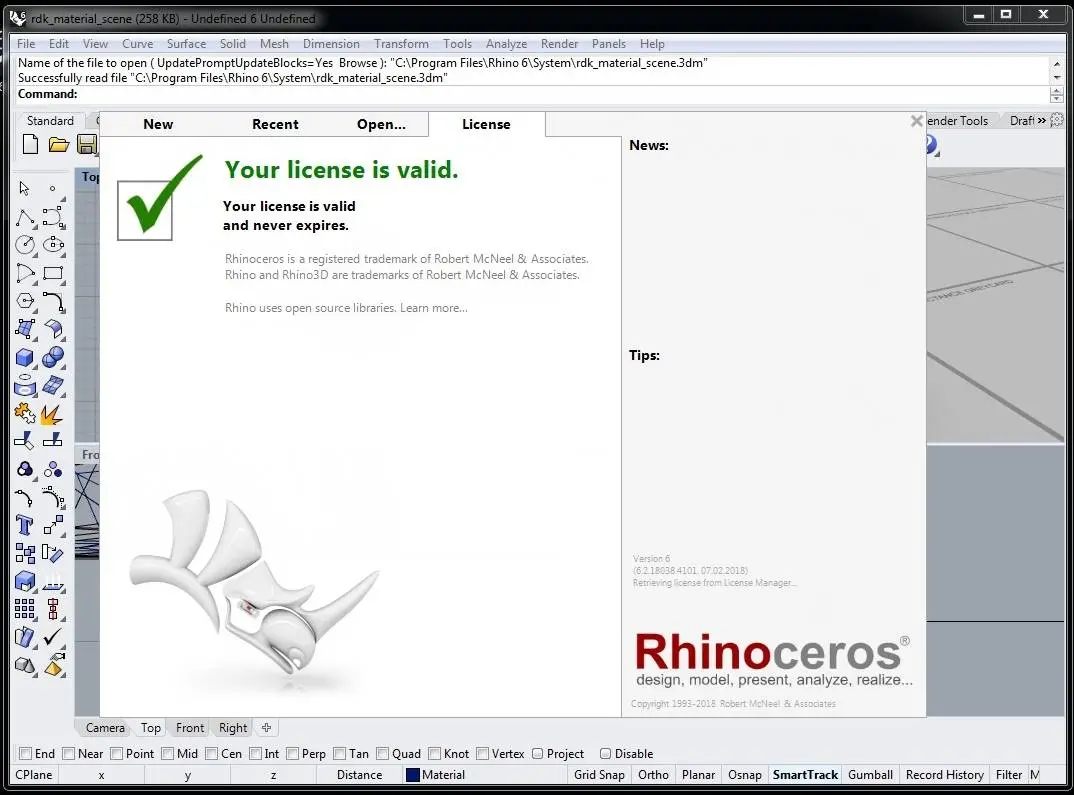
Task: Enable the Cen osnap checkbox
Action: (x=212, y=754)
